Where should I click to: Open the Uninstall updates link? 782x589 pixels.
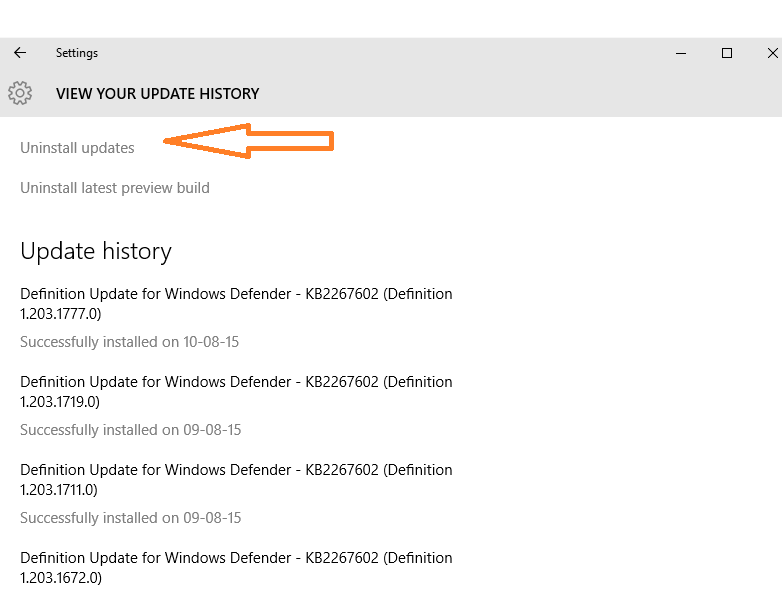(77, 148)
